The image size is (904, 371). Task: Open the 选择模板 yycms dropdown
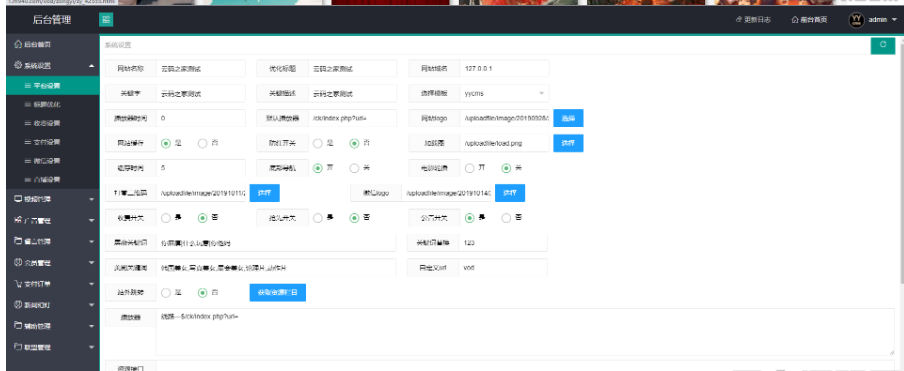click(x=504, y=93)
